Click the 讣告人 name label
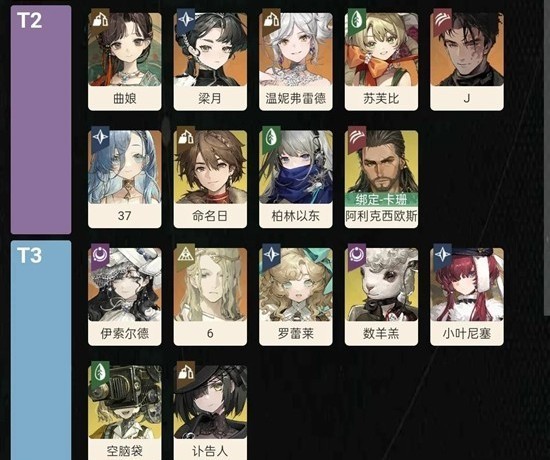The image size is (550, 460). [x=210, y=451]
